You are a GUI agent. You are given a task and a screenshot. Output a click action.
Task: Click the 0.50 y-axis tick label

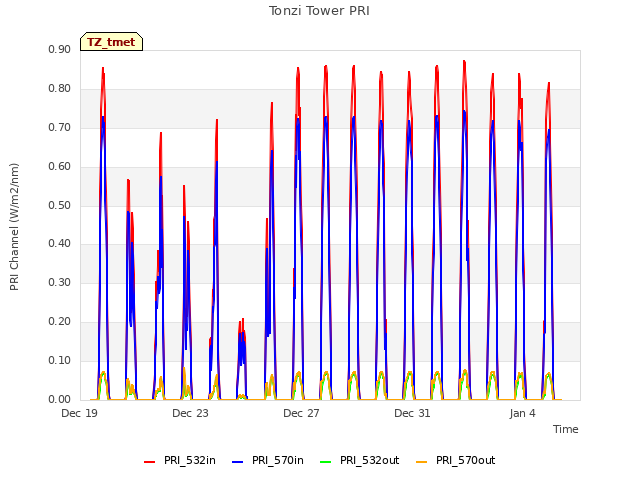[60, 205]
